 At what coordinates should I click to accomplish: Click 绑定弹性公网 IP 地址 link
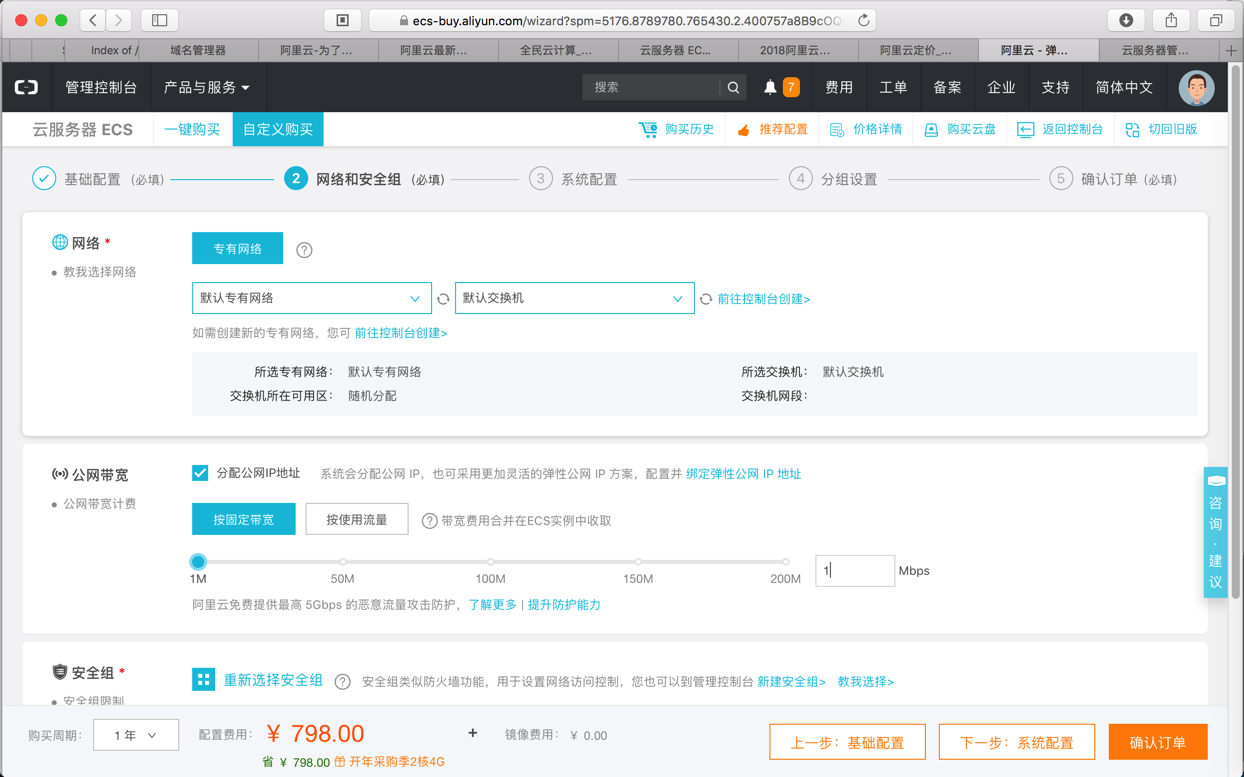pos(743,474)
